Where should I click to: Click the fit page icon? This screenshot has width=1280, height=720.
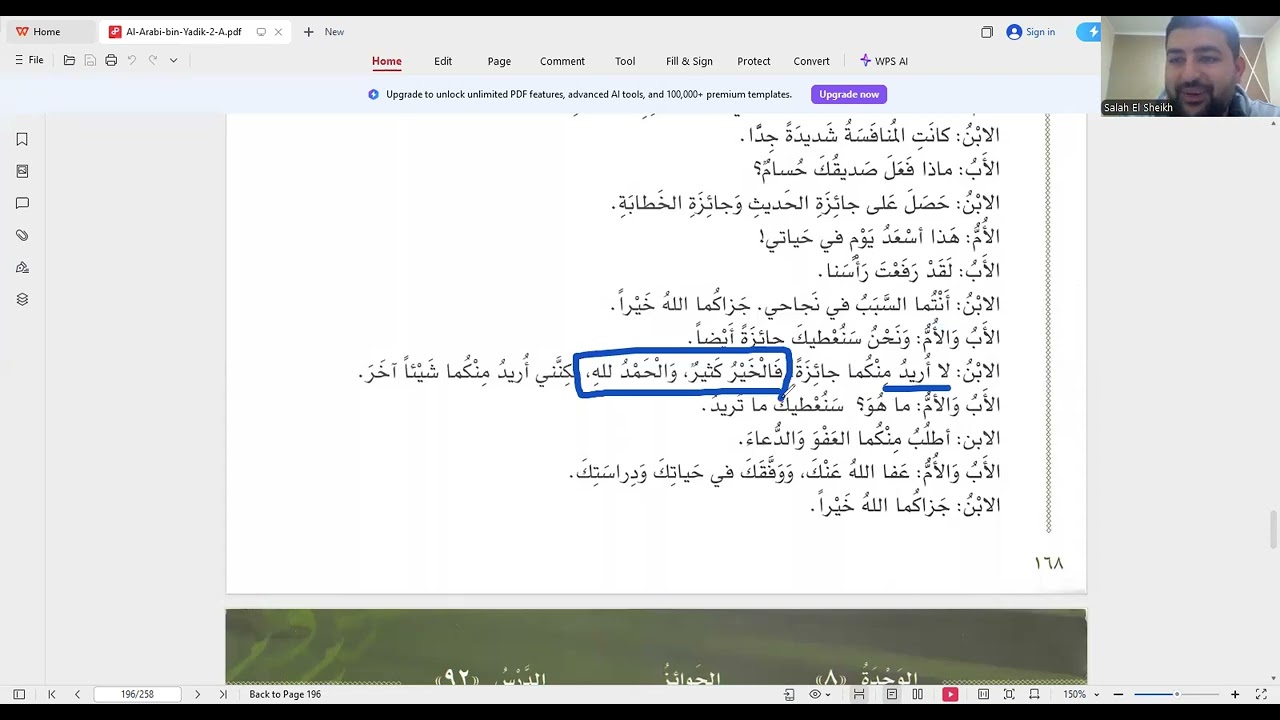[x=1009, y=694]
